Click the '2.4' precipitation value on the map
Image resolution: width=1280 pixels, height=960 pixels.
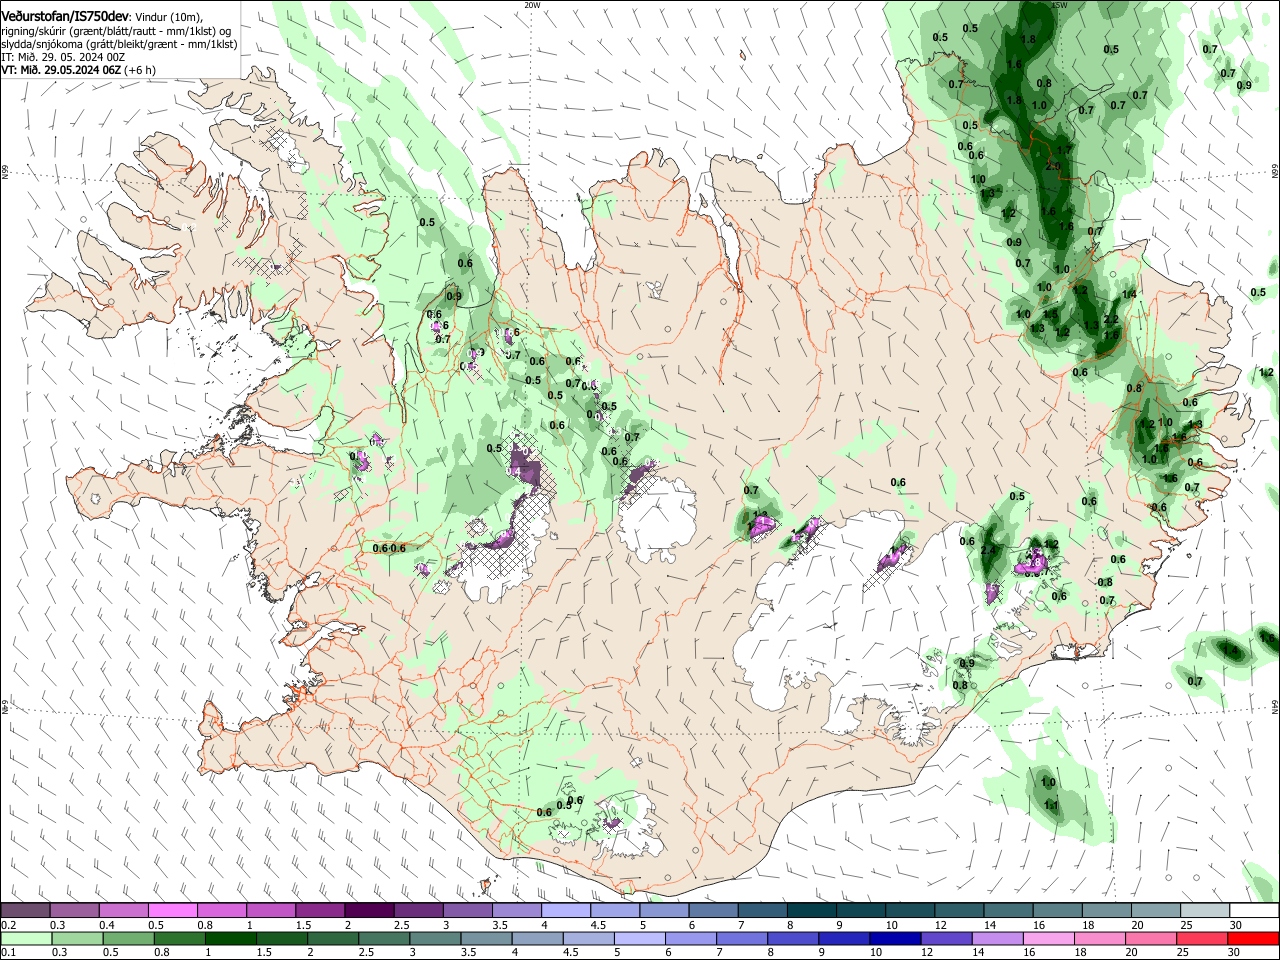[x=989, y=551]
